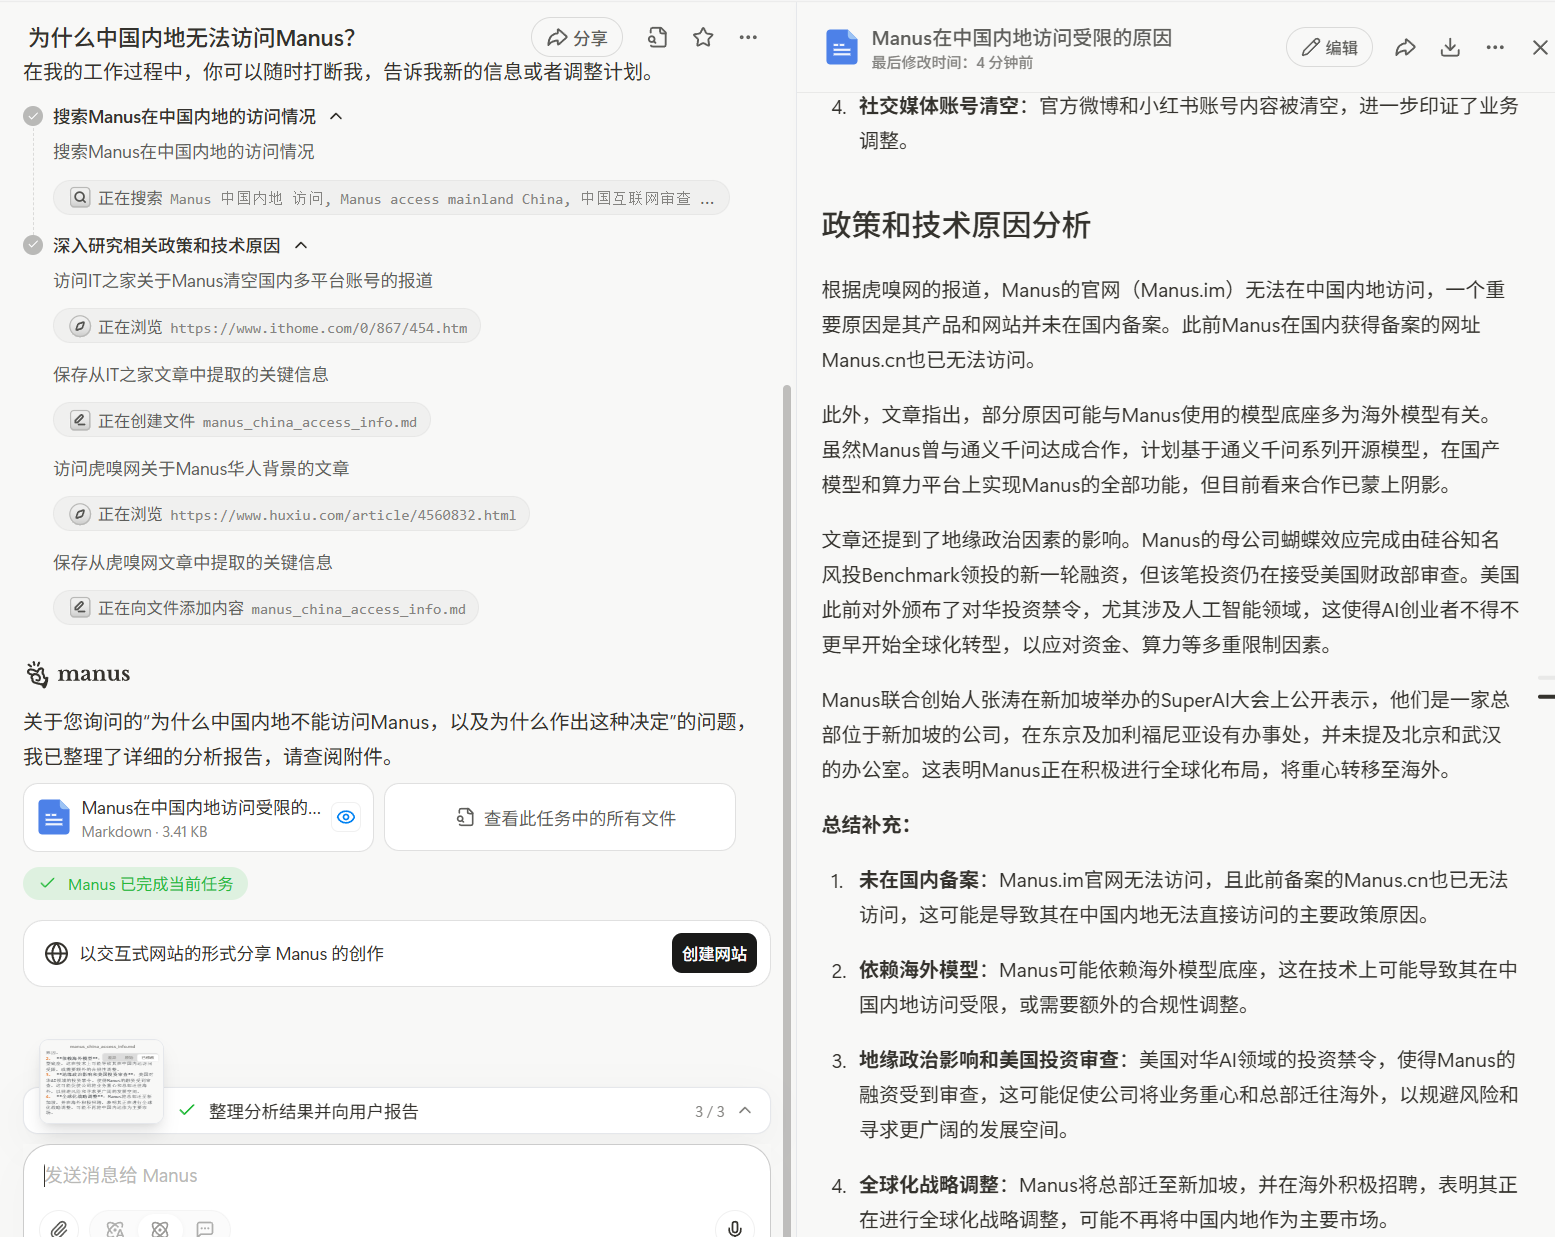Click the 总结补充 subheading
This screenshot has width=1555, height=1237.
[x=866, y=825]
